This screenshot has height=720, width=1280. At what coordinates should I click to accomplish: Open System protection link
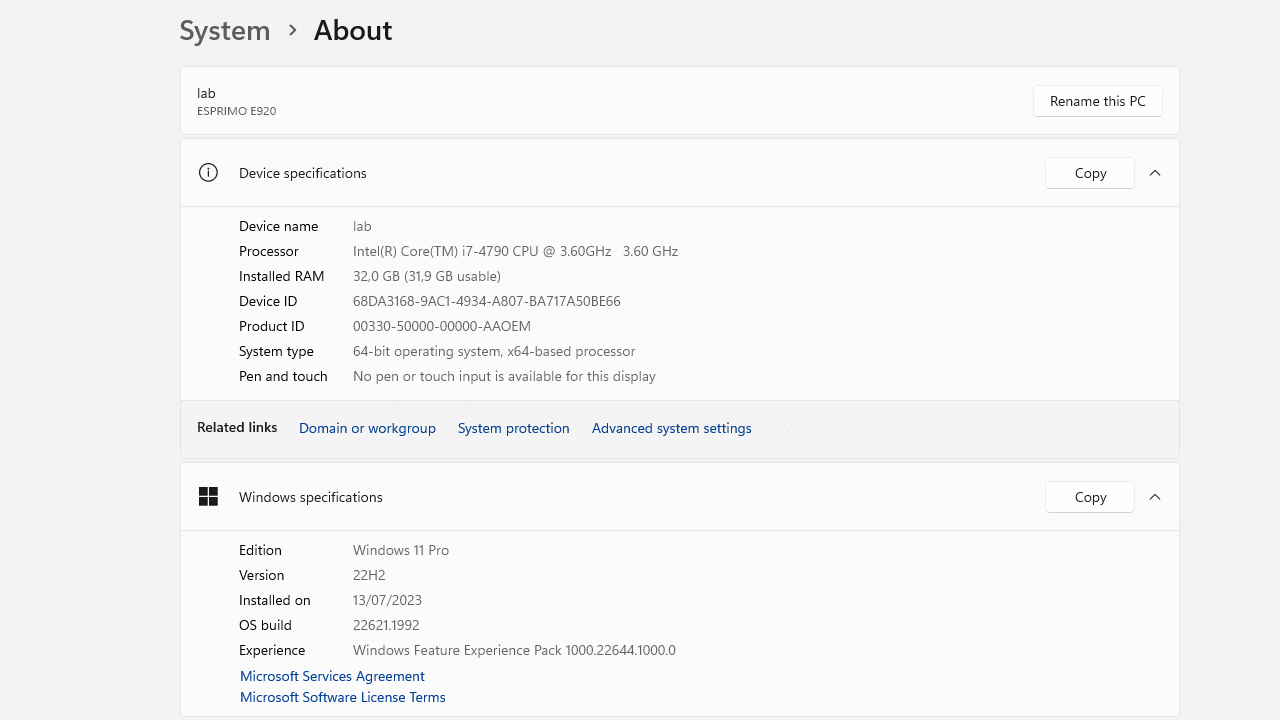[x=513, y=428]
